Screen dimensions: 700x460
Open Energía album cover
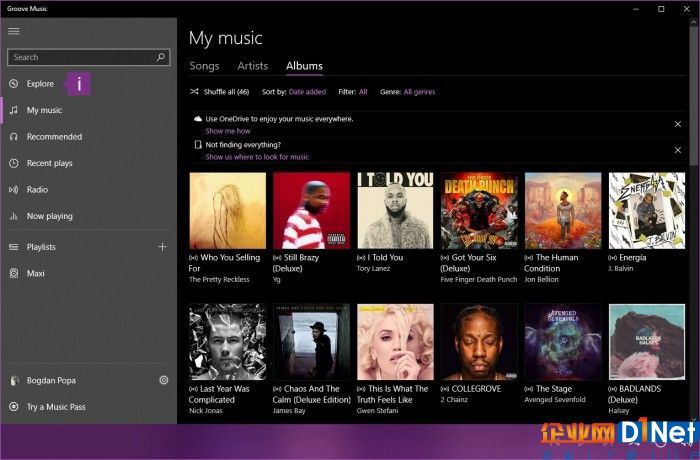tap(647, 210)
